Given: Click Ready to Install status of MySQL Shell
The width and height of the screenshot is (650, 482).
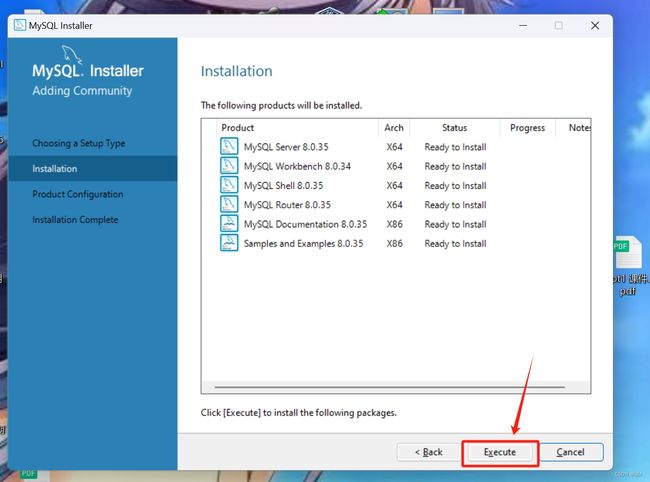Looking at the screenshot, I should pos(456,186).
